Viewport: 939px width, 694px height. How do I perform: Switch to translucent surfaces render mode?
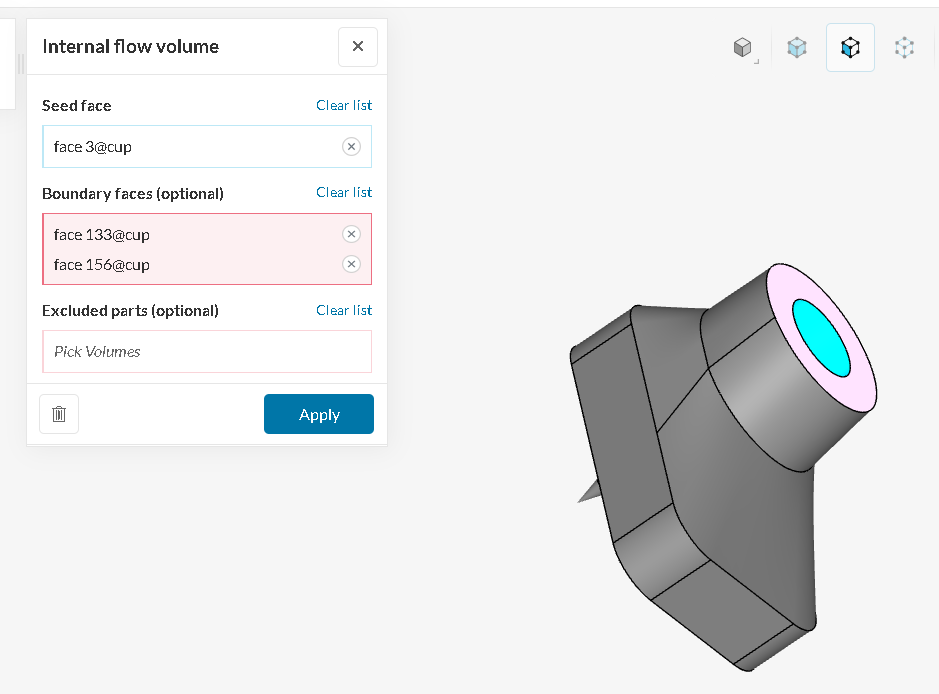point(796,47)
